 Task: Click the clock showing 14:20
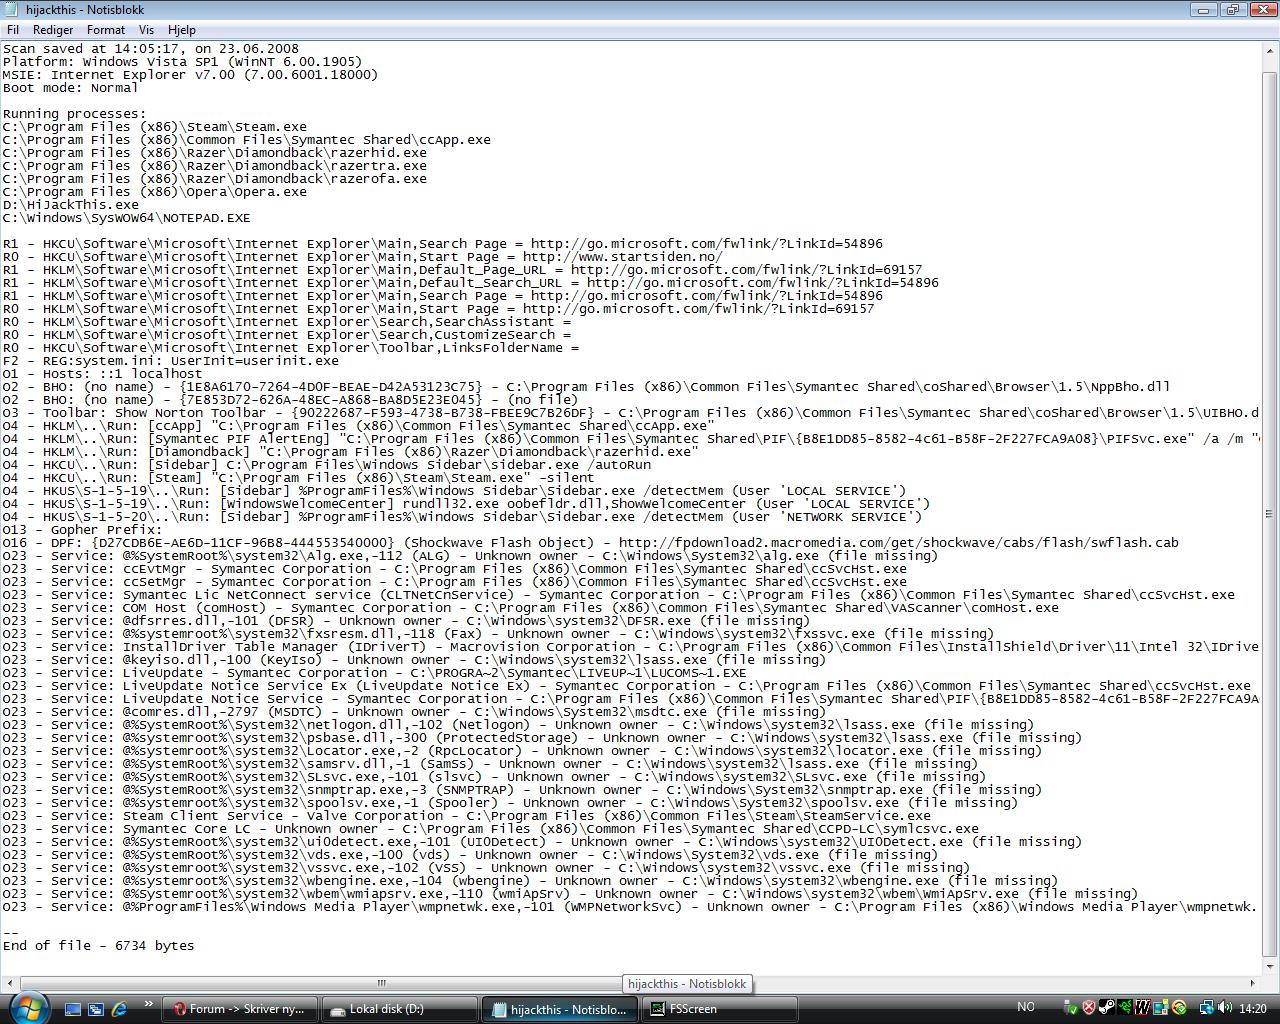coord(1252,1008)
